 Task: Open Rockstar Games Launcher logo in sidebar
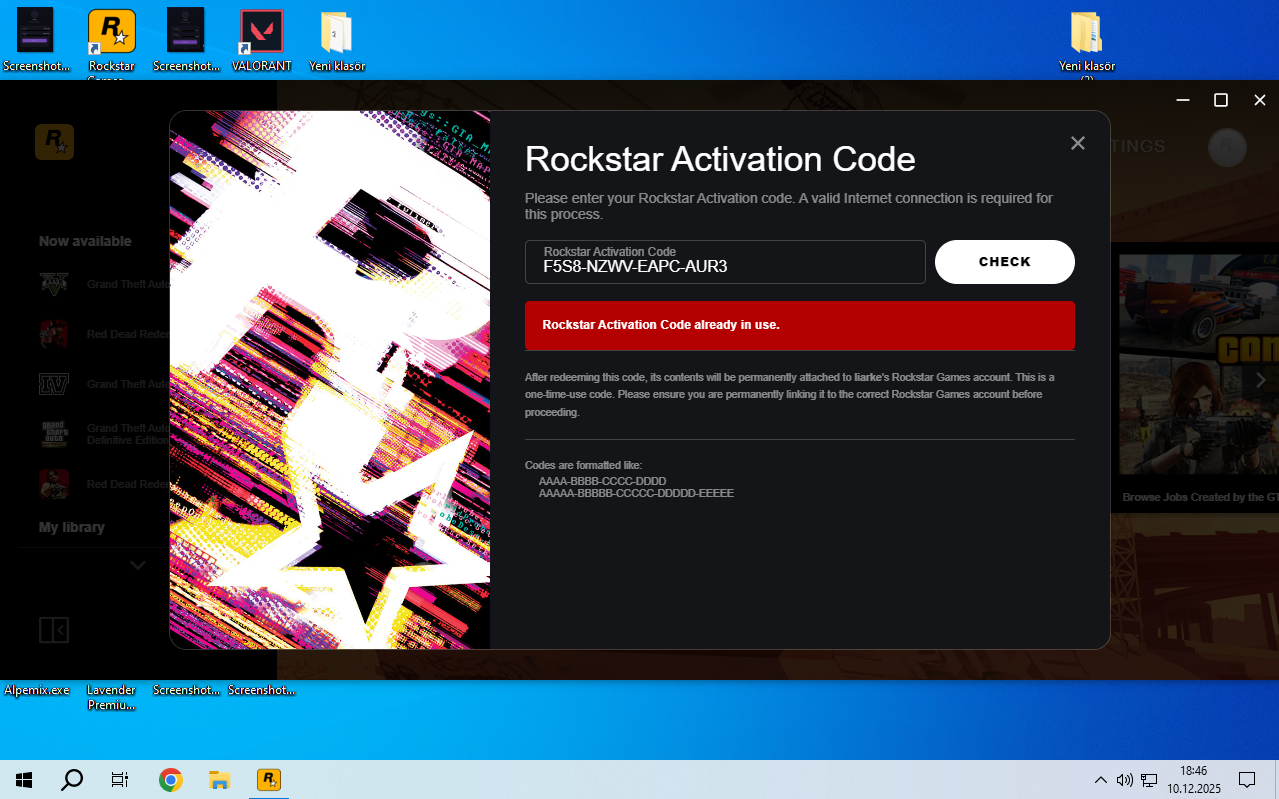coord(54,142)
